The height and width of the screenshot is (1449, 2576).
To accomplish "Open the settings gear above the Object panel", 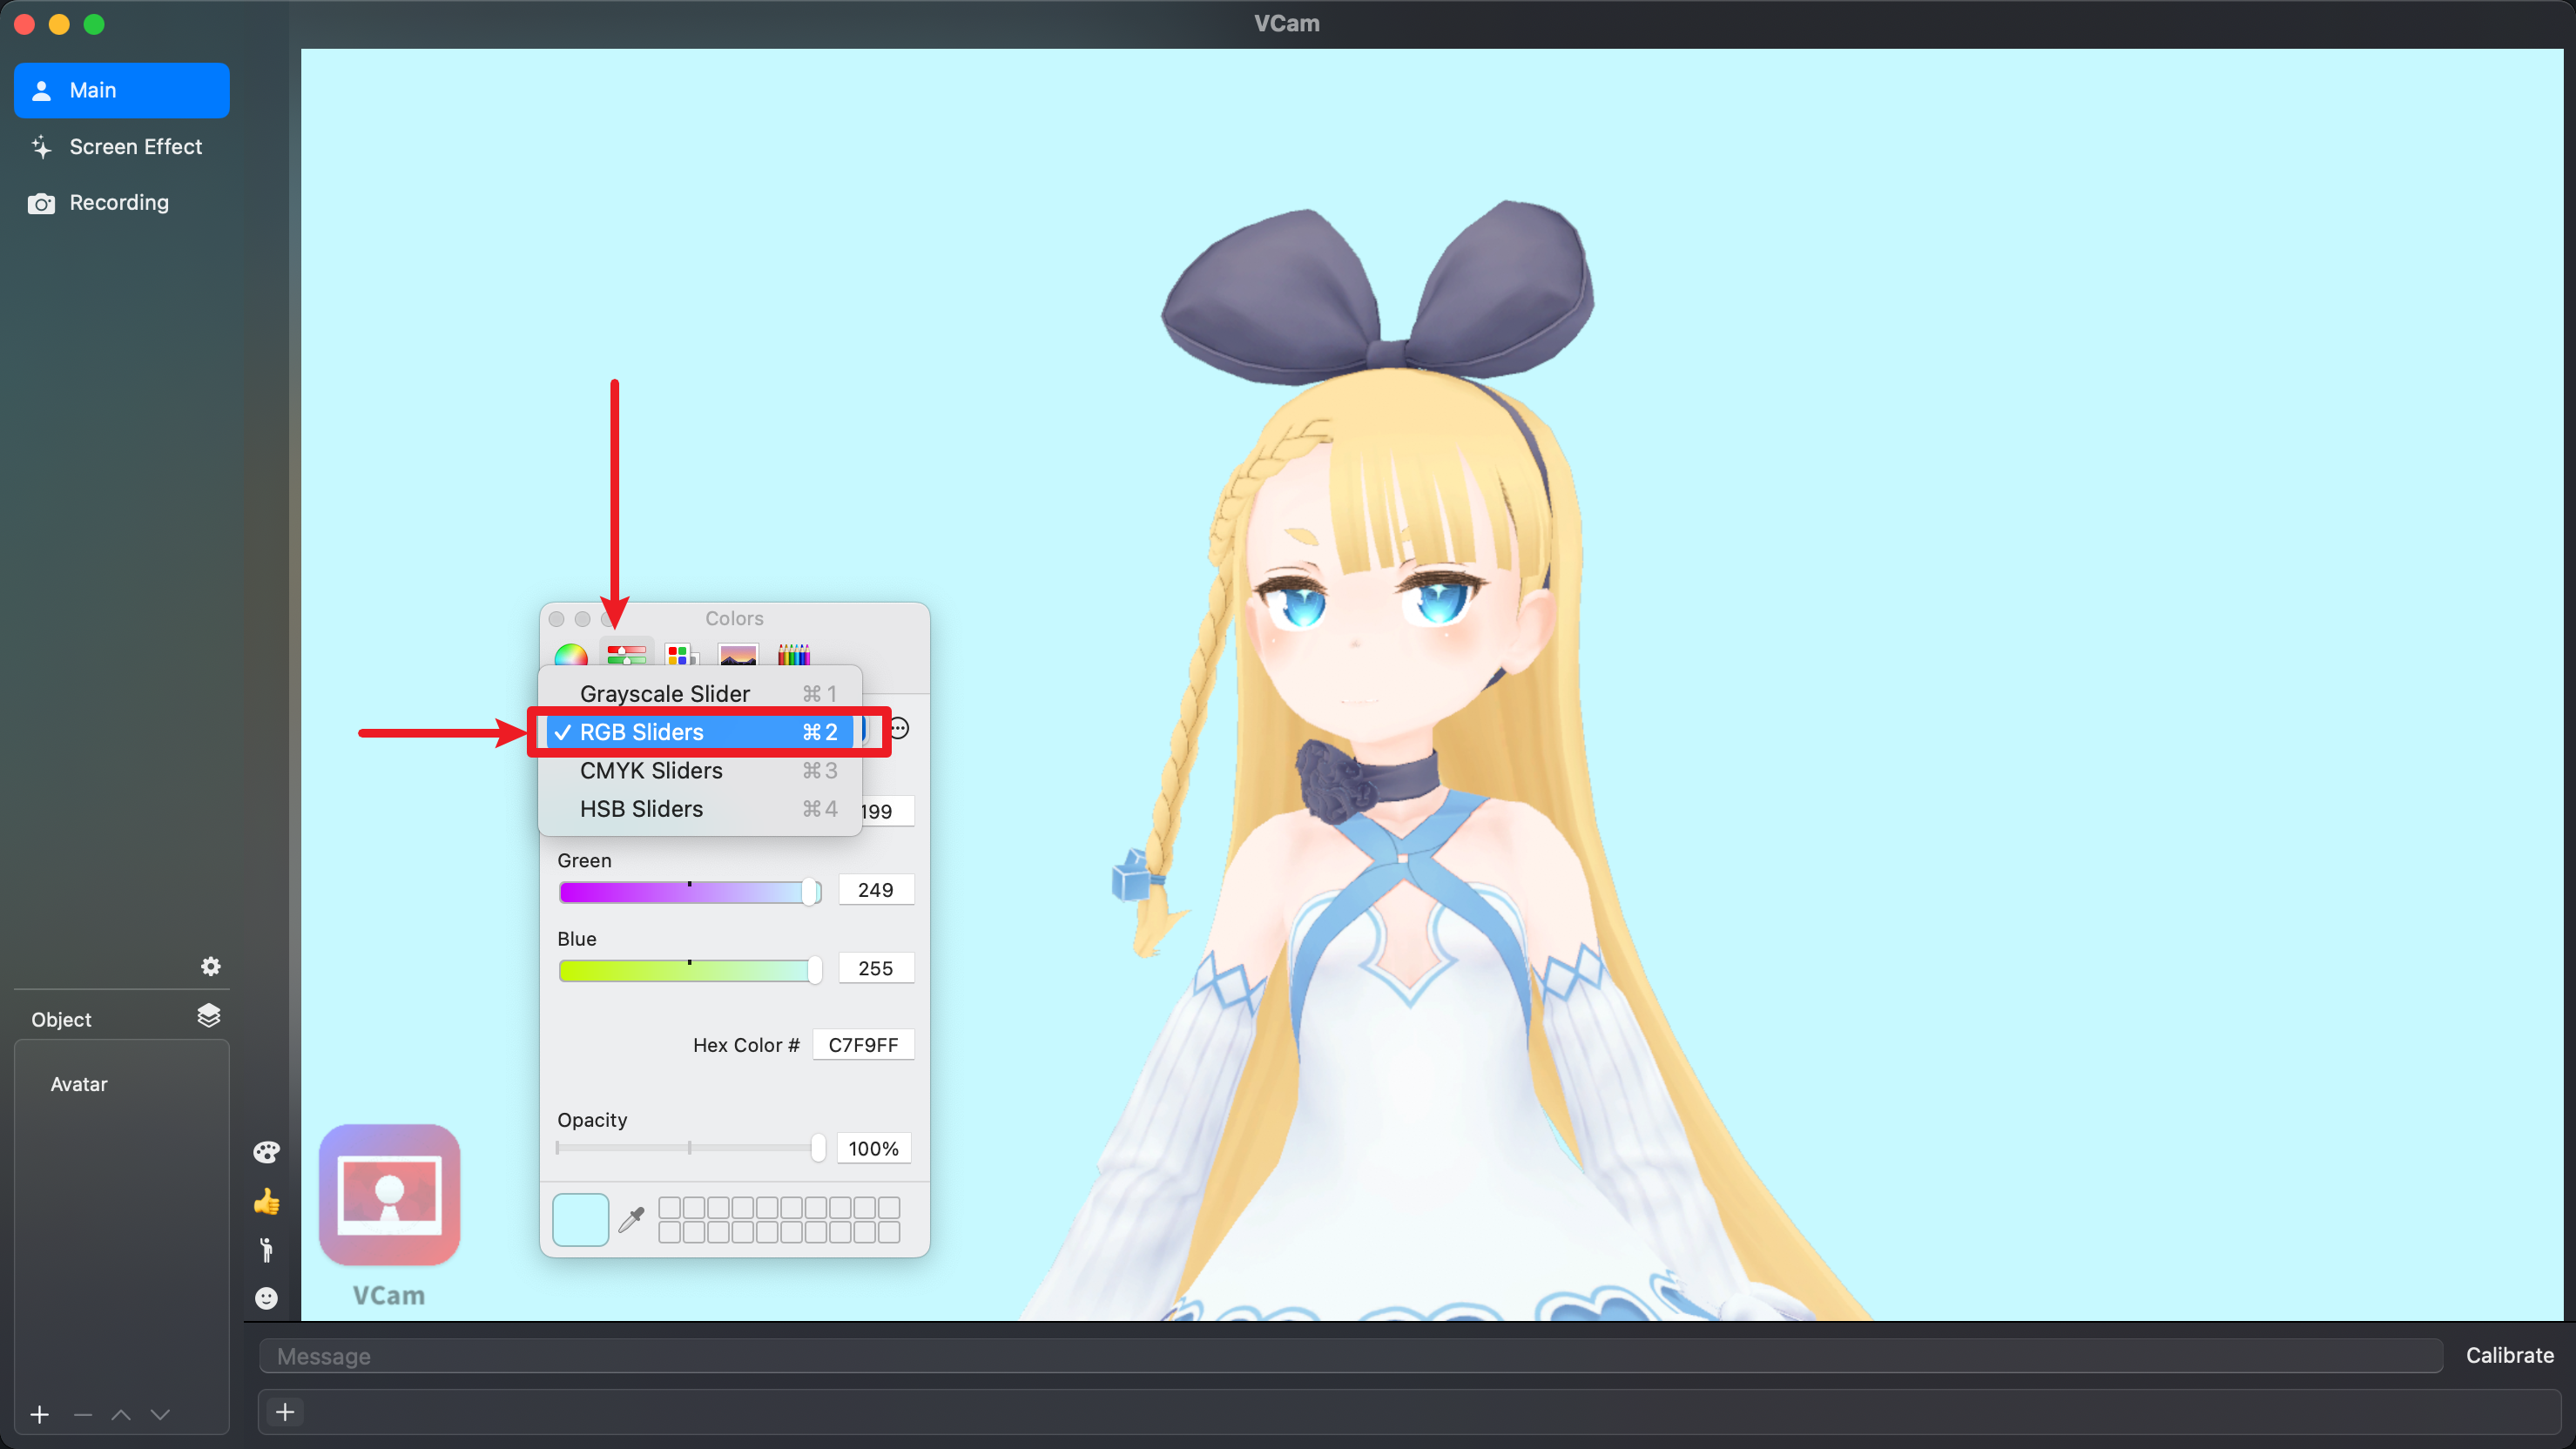I will (210, 966).
